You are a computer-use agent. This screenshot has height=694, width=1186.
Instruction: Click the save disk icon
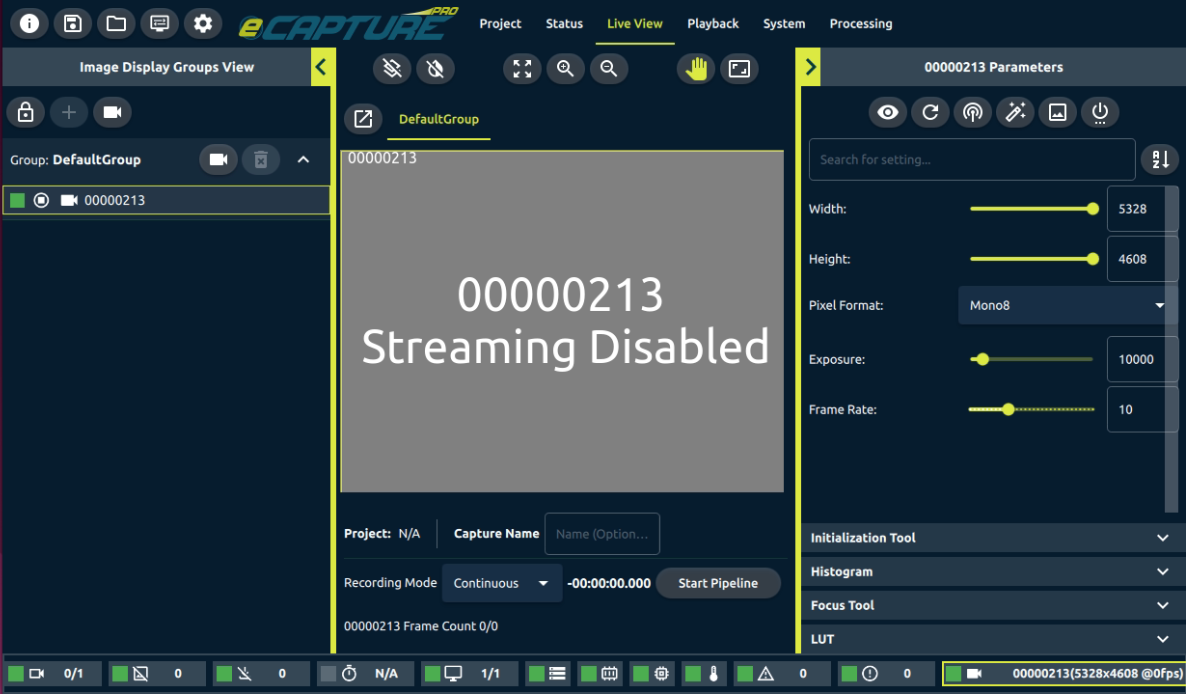(x=73, y=23)
